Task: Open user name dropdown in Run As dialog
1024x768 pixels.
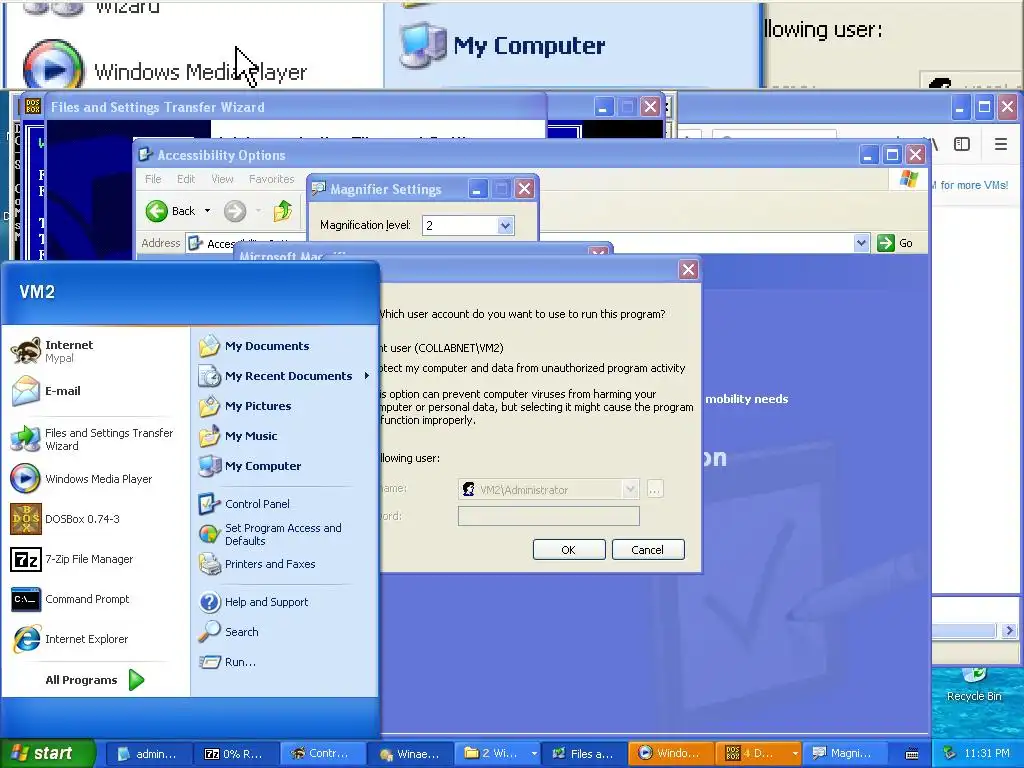Action: click(x=630, y=489)
